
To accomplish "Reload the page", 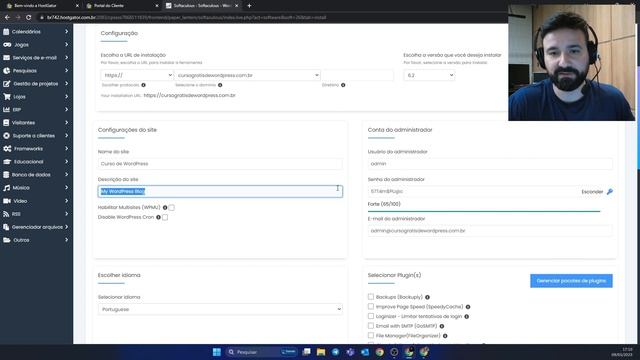I will click(x=29, y=18).
